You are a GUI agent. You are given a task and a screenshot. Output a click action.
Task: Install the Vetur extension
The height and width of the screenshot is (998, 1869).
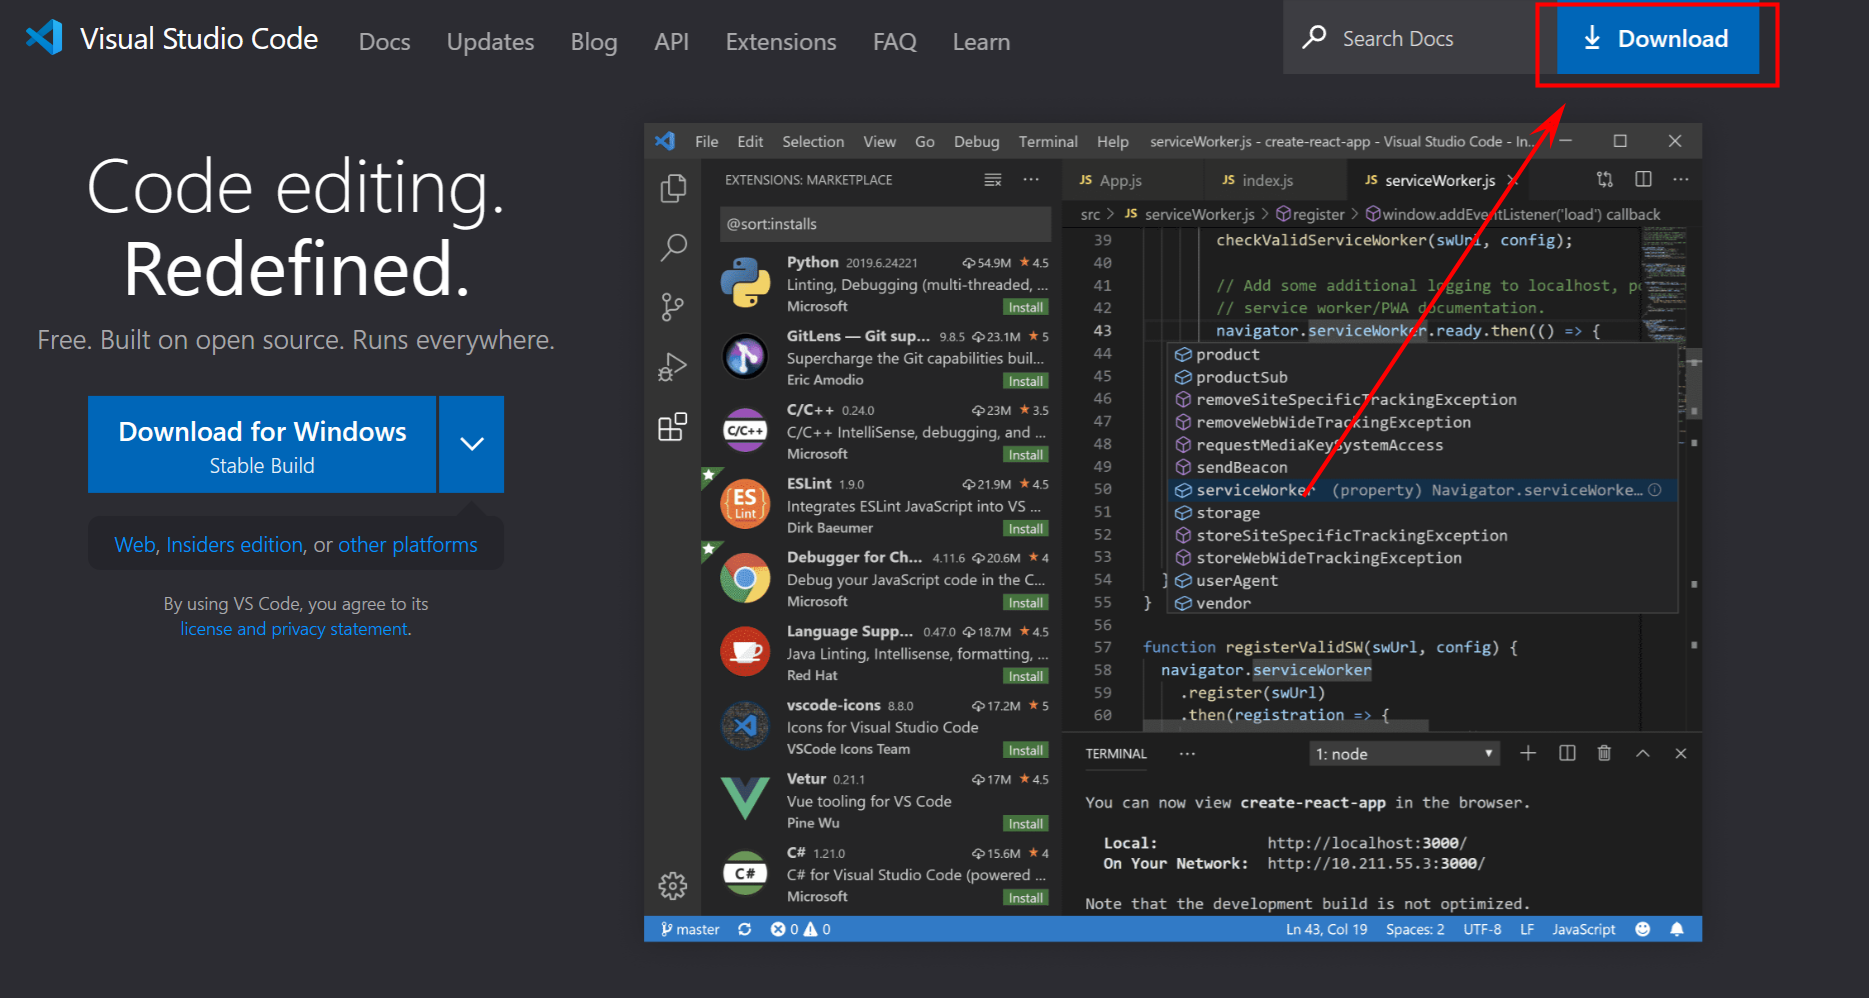1026,824
